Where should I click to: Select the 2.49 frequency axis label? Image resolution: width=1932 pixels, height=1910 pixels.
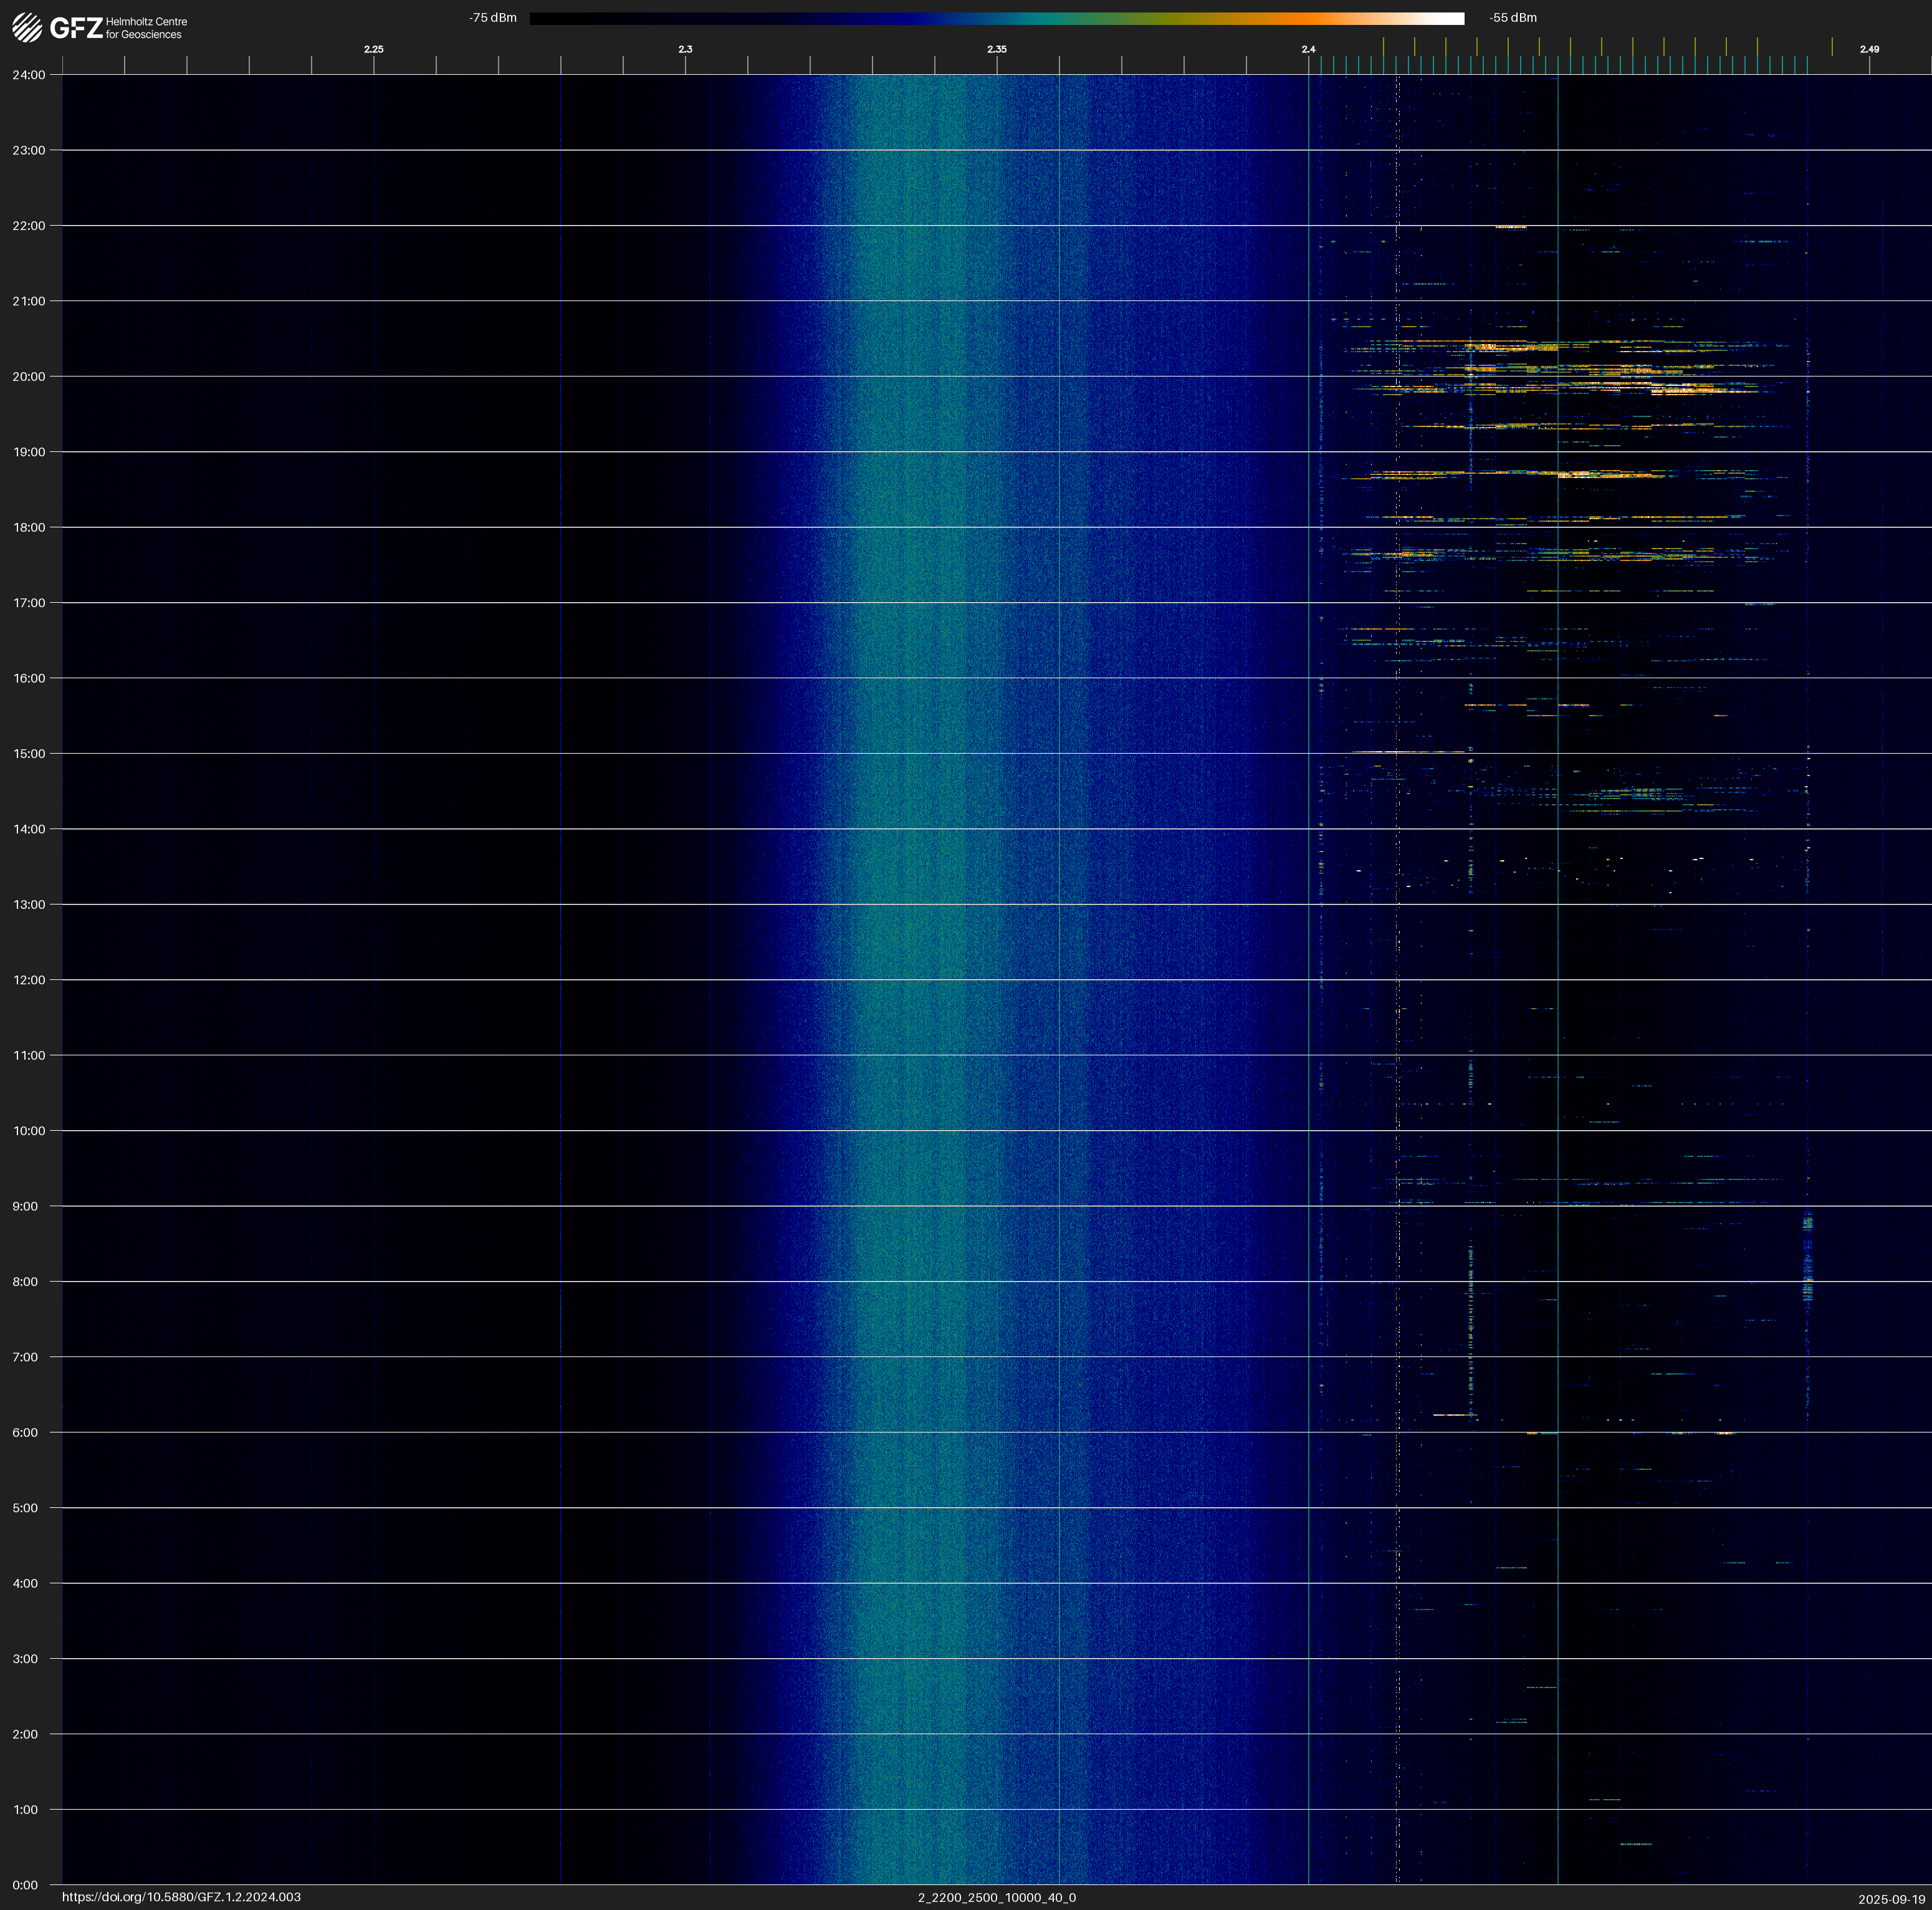tap(1869, 49)
